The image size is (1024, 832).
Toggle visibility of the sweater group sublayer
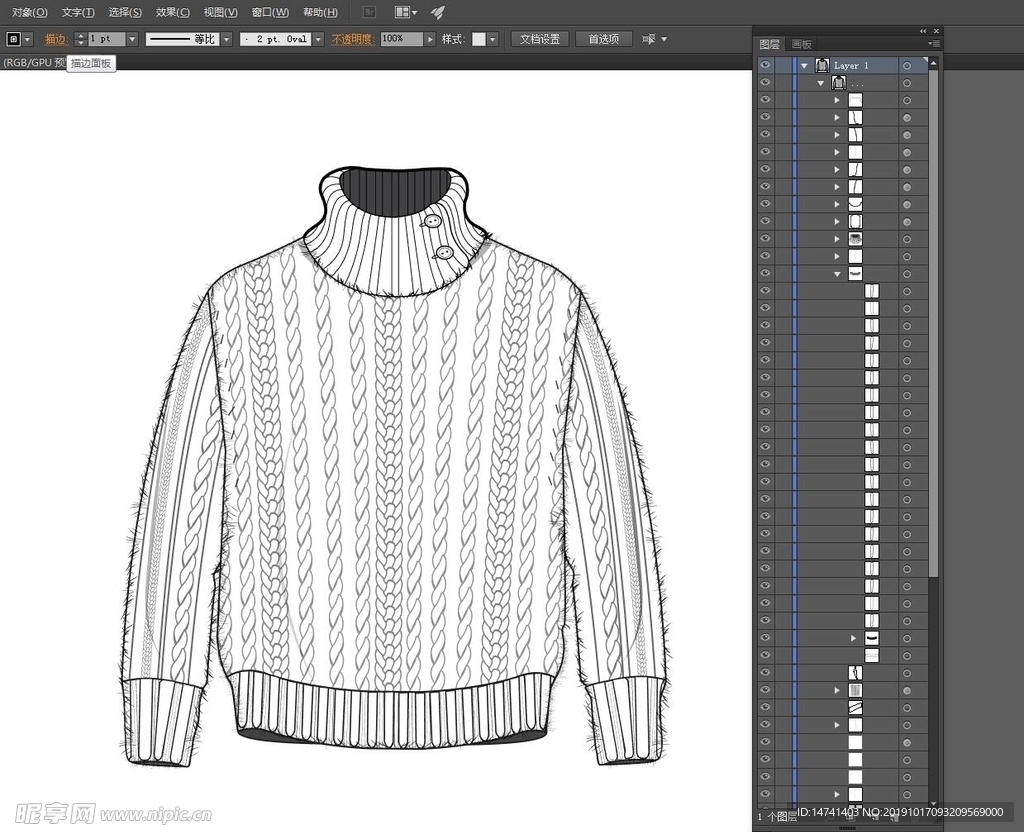(765, 83)
